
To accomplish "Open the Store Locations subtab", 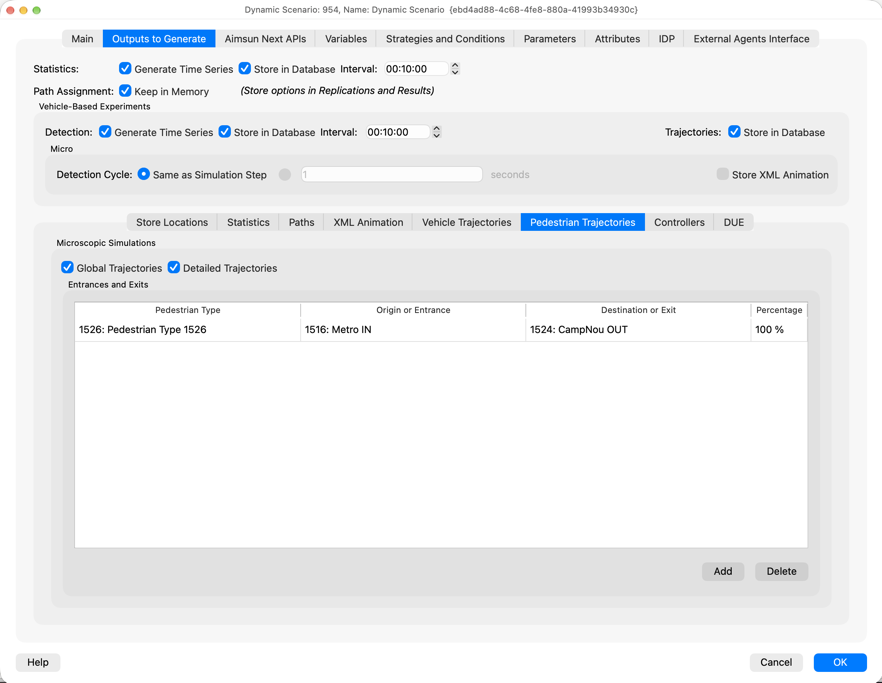I will coord(172,222).
